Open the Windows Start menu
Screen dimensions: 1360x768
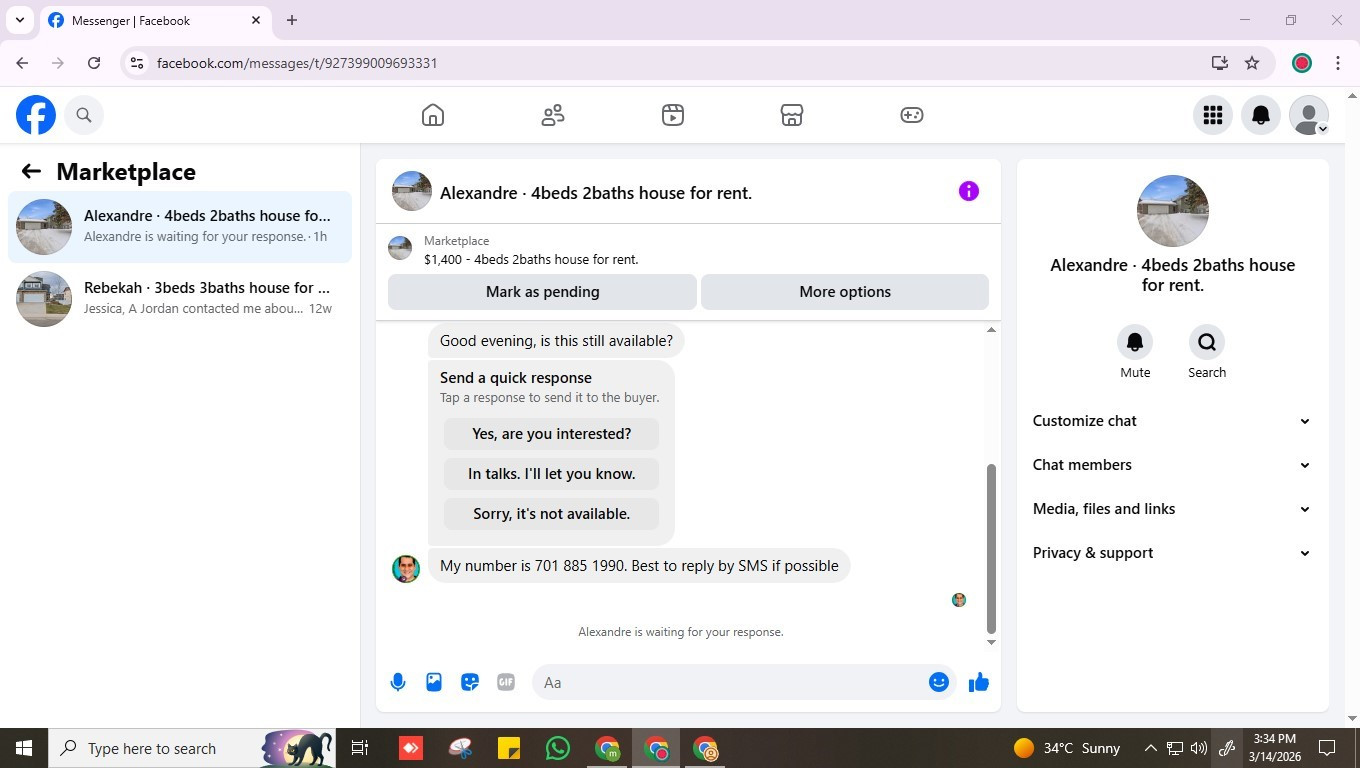coord(24,748)
